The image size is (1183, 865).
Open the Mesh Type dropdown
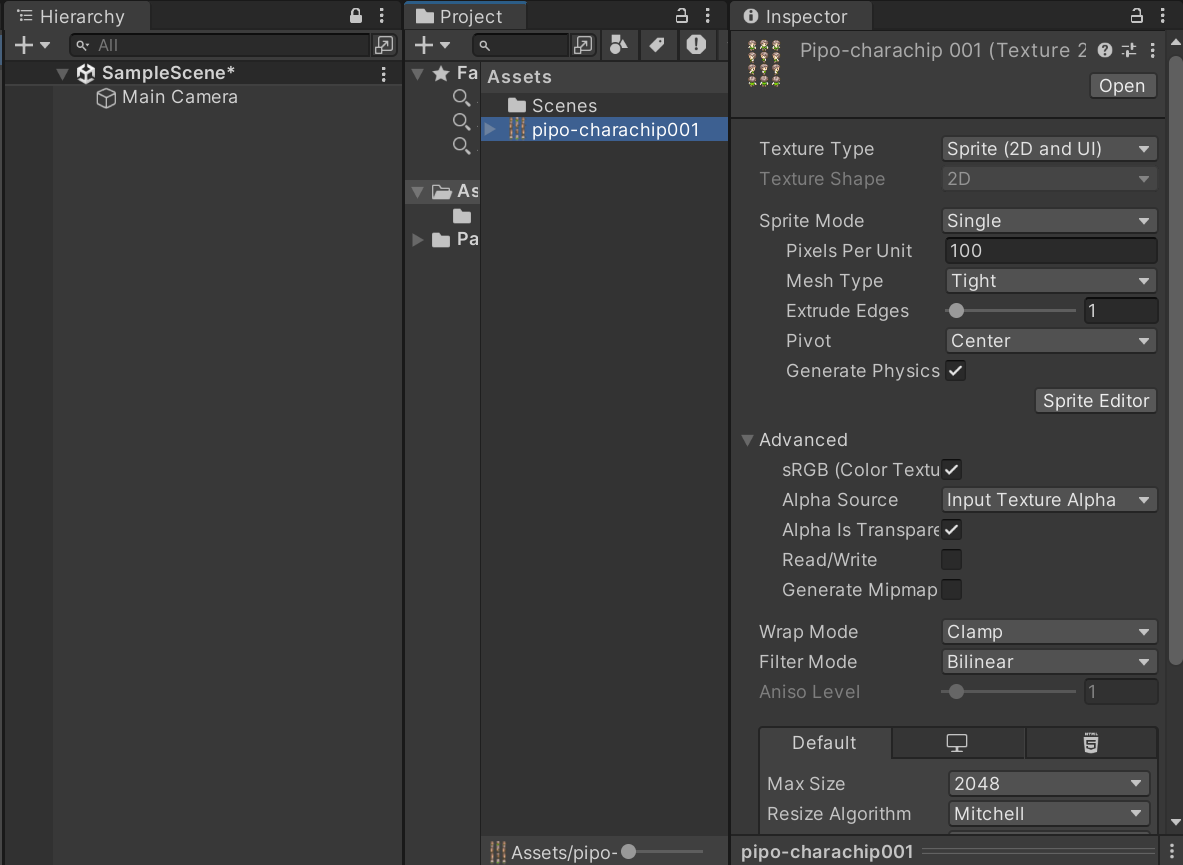pyautogui.click(x=1051, y=281)
